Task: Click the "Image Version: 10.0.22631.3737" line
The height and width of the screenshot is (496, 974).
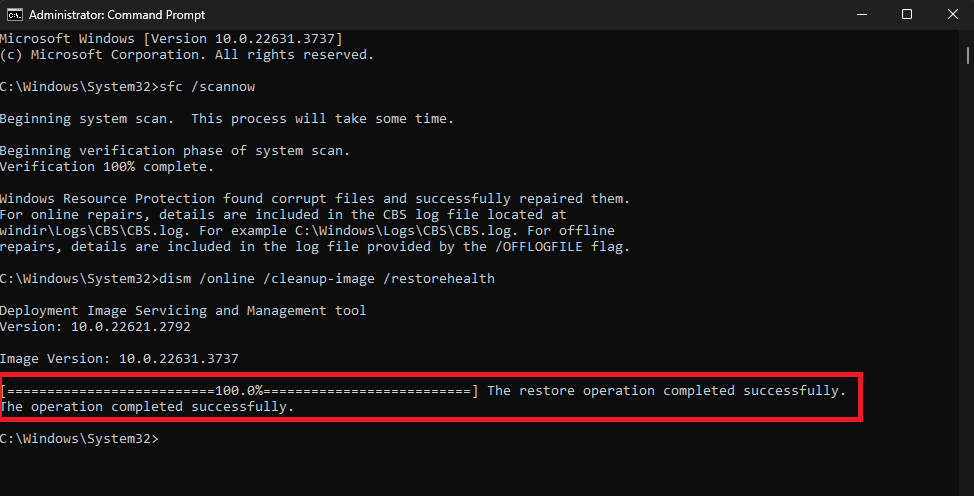Action: (119, 358)
